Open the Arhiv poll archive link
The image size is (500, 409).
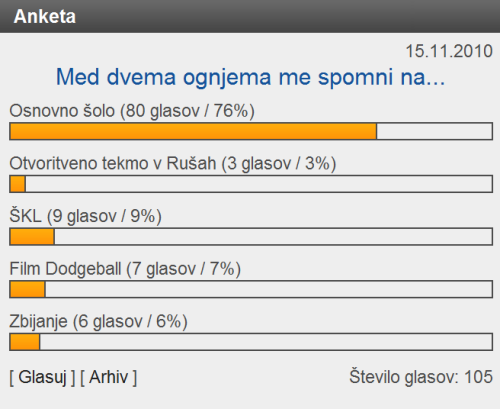(x=108, y=377)
